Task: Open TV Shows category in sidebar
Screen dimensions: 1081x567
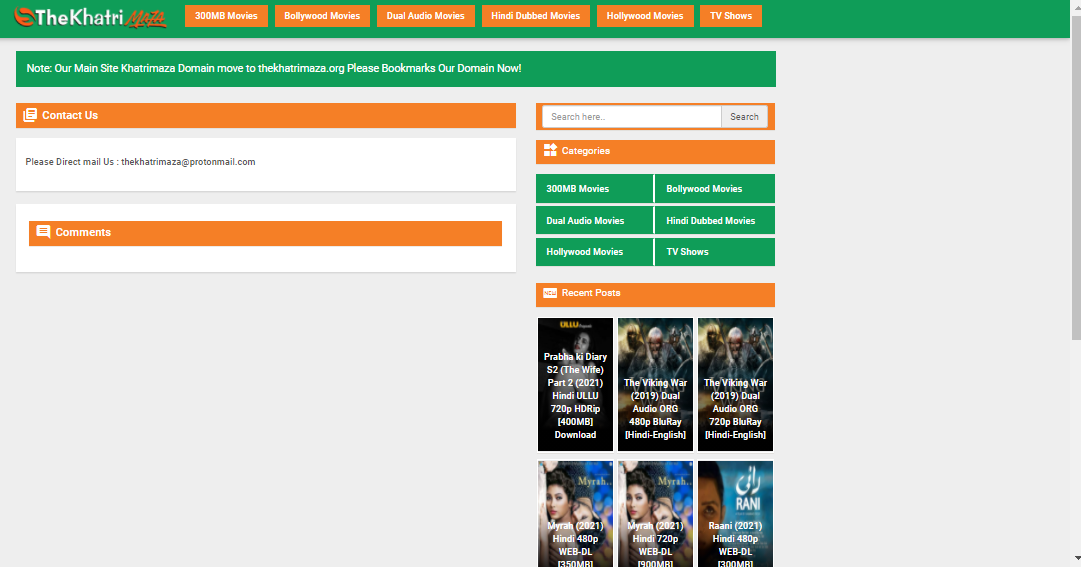Action: coord(715,252)
